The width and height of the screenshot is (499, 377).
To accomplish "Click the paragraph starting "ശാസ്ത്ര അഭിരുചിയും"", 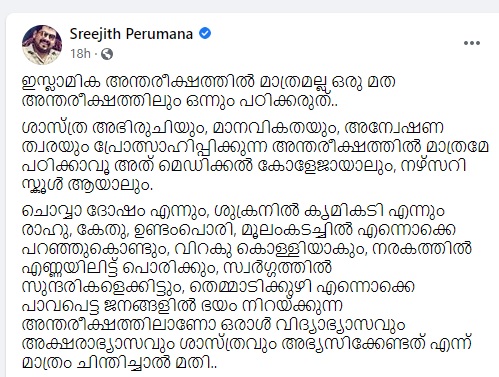I will point(255,156).
